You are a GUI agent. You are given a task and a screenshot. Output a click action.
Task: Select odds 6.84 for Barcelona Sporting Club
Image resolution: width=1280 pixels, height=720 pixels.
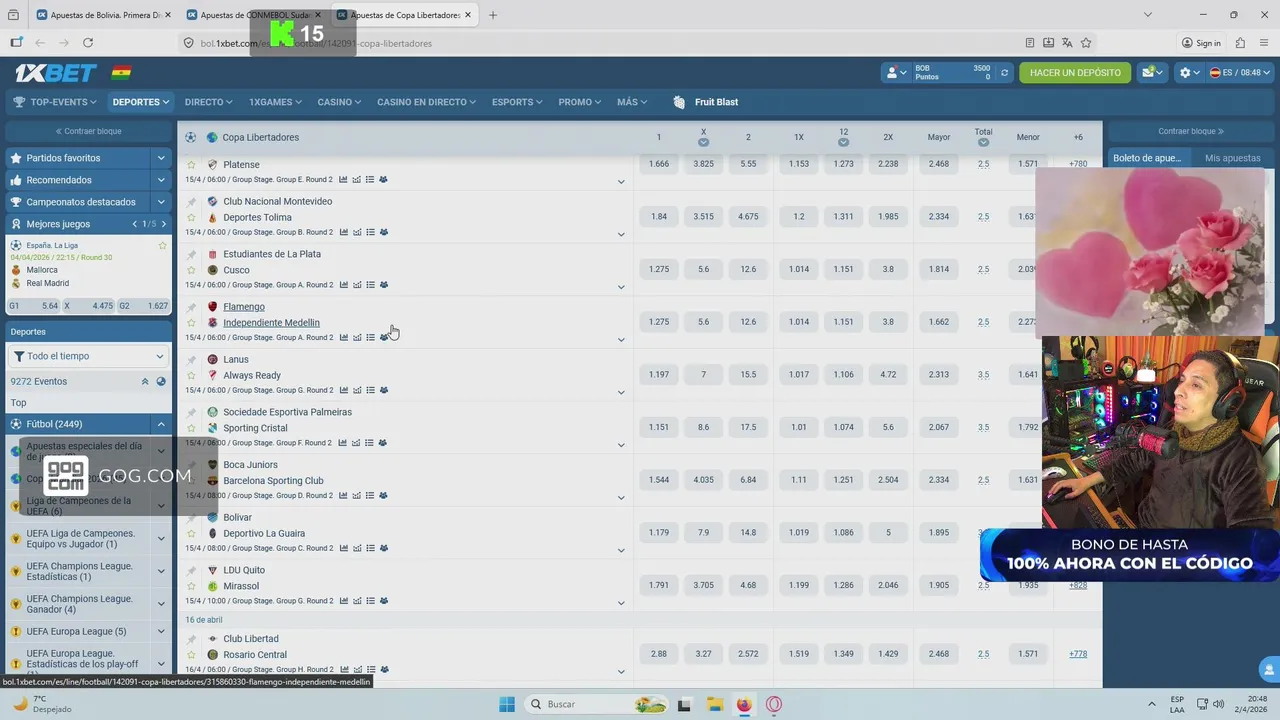click(x=748, y=480)
